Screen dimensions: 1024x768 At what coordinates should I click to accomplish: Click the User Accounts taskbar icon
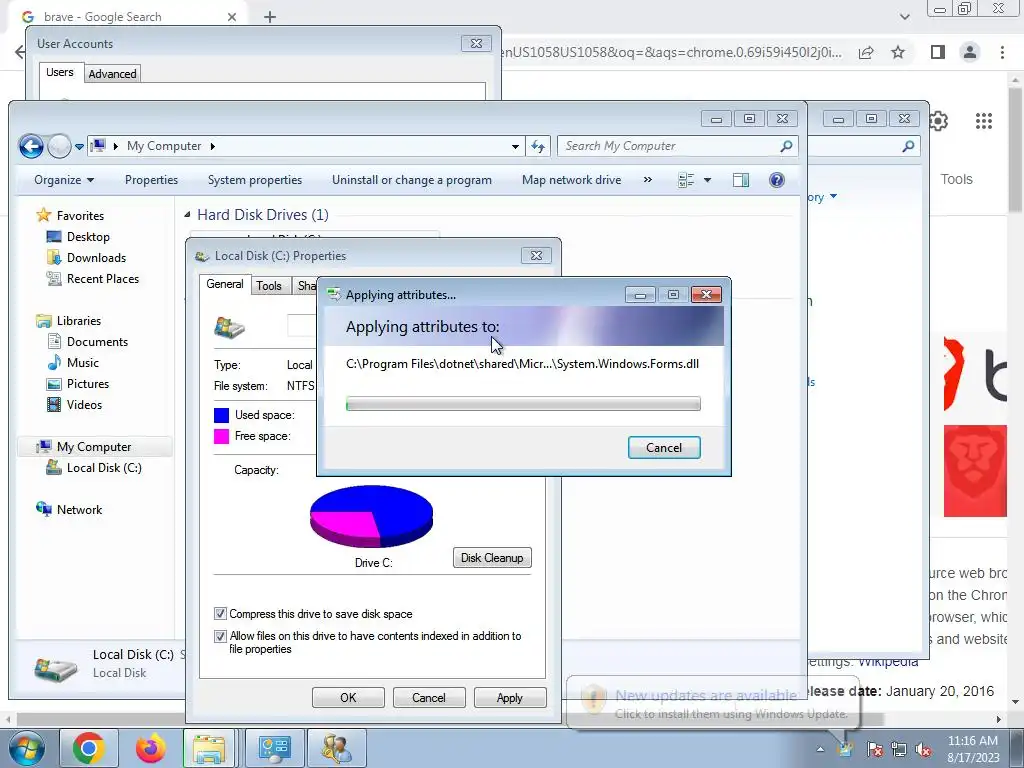point(337,748)
